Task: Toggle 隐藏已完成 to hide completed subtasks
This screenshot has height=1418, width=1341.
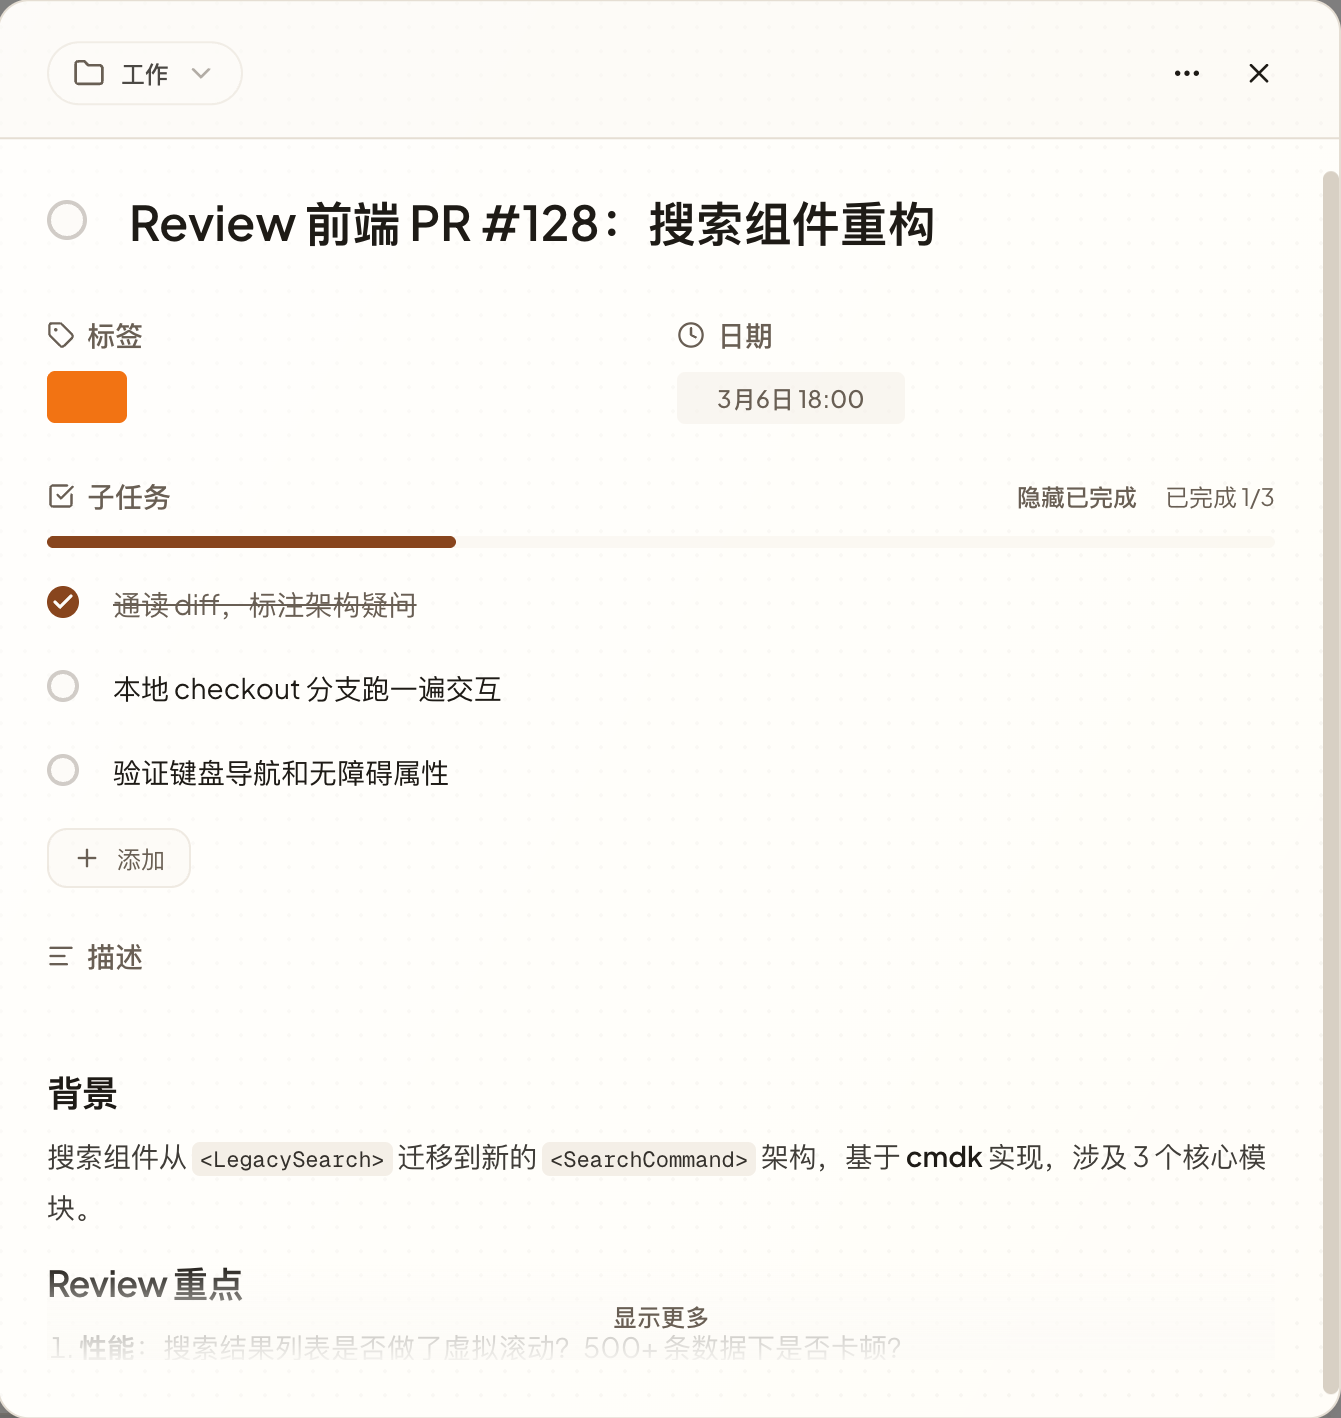Action: [x=1076, y=497]
